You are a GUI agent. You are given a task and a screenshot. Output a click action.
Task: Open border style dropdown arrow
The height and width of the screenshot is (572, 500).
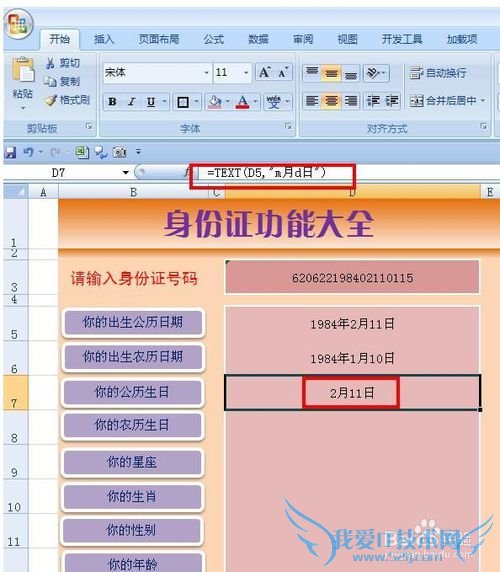point(197,101)
